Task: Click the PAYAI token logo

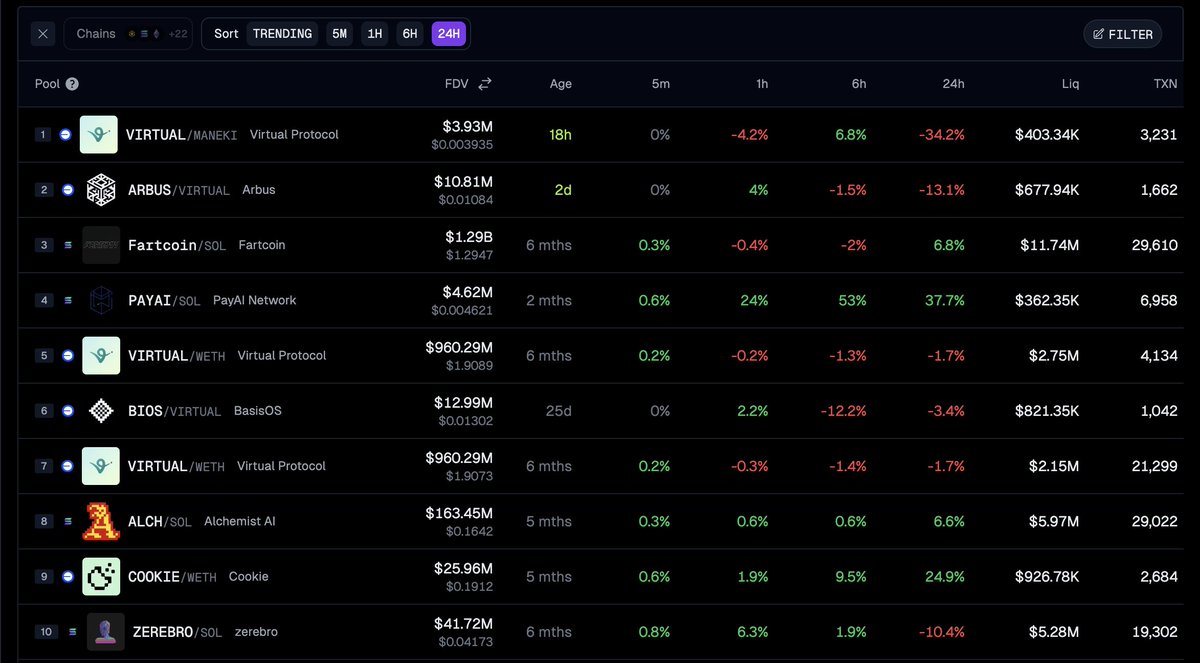Action: (x=101, y=300)
